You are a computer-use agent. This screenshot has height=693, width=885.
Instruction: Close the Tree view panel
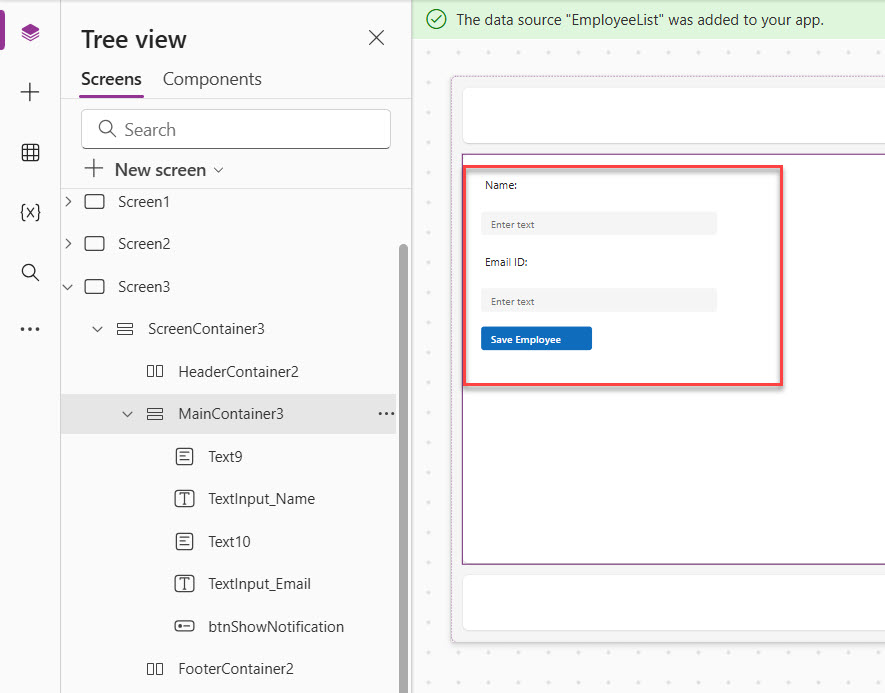pos(376,38)
